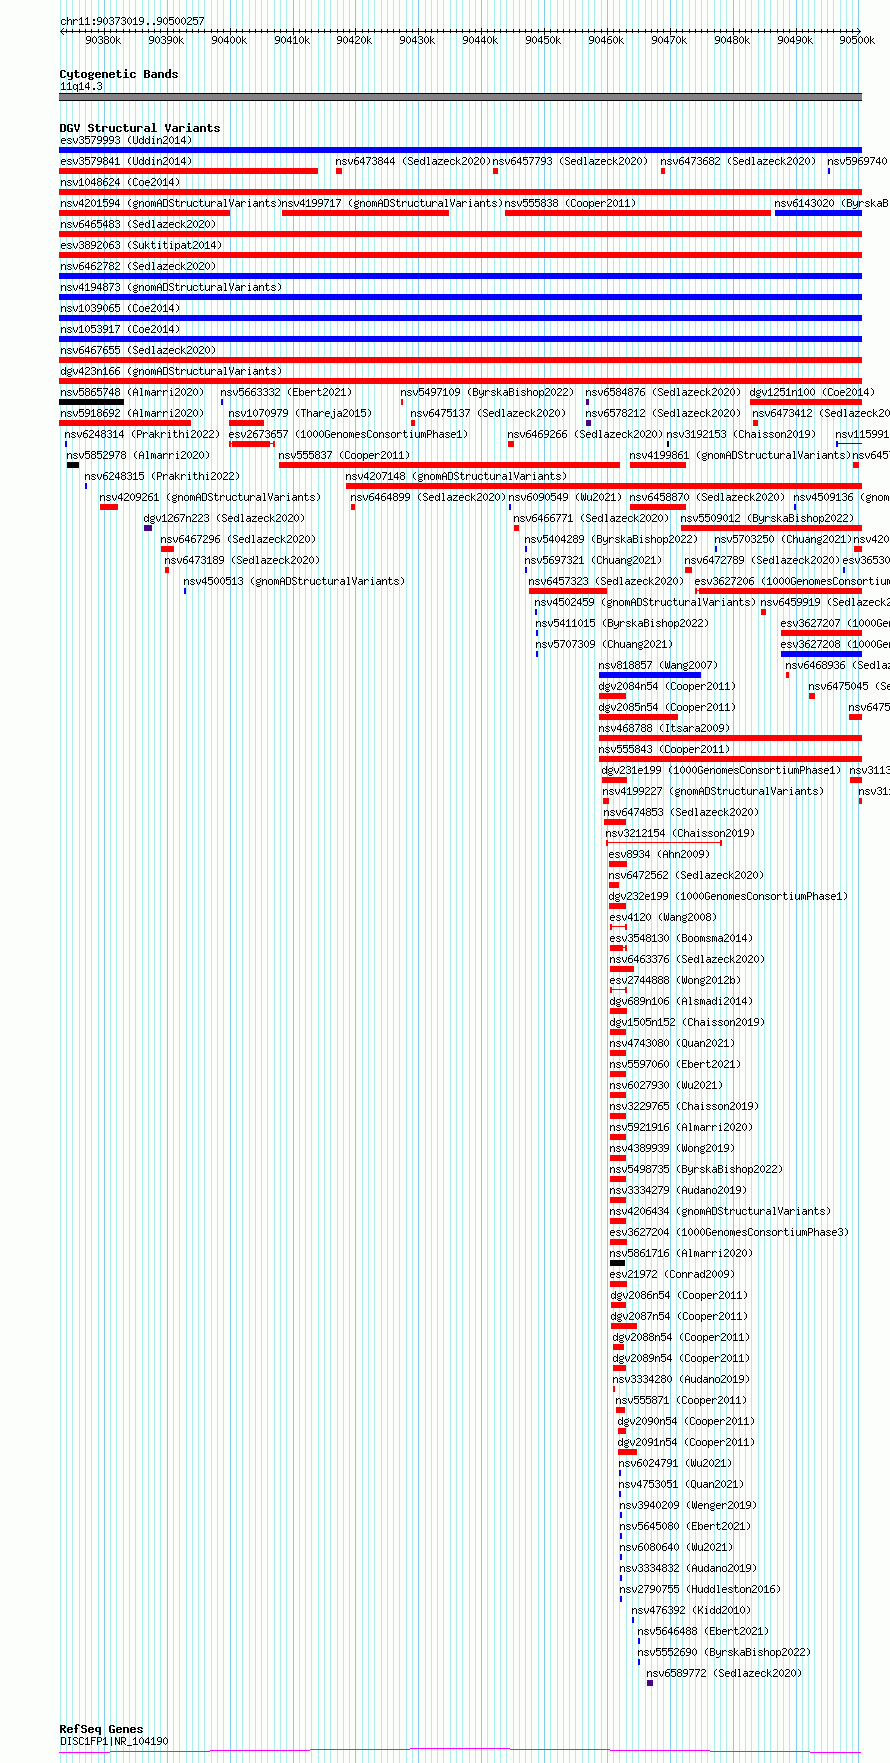Select nsv6467655 (Sedlazeck2020) label
This screenshot has height=1763, width=890.
(x=137, y=350)
